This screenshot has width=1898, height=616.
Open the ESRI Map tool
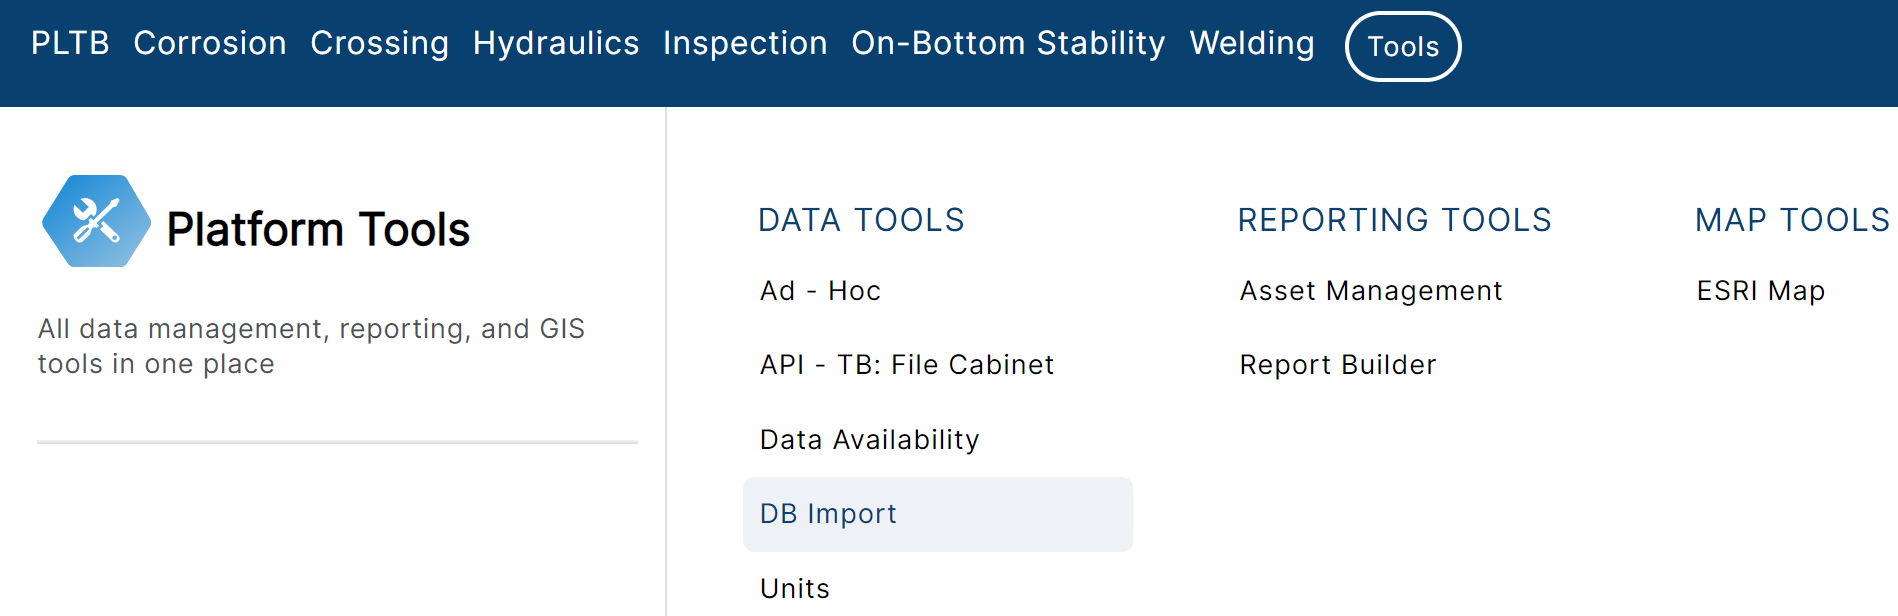[x=1761, y=291]
